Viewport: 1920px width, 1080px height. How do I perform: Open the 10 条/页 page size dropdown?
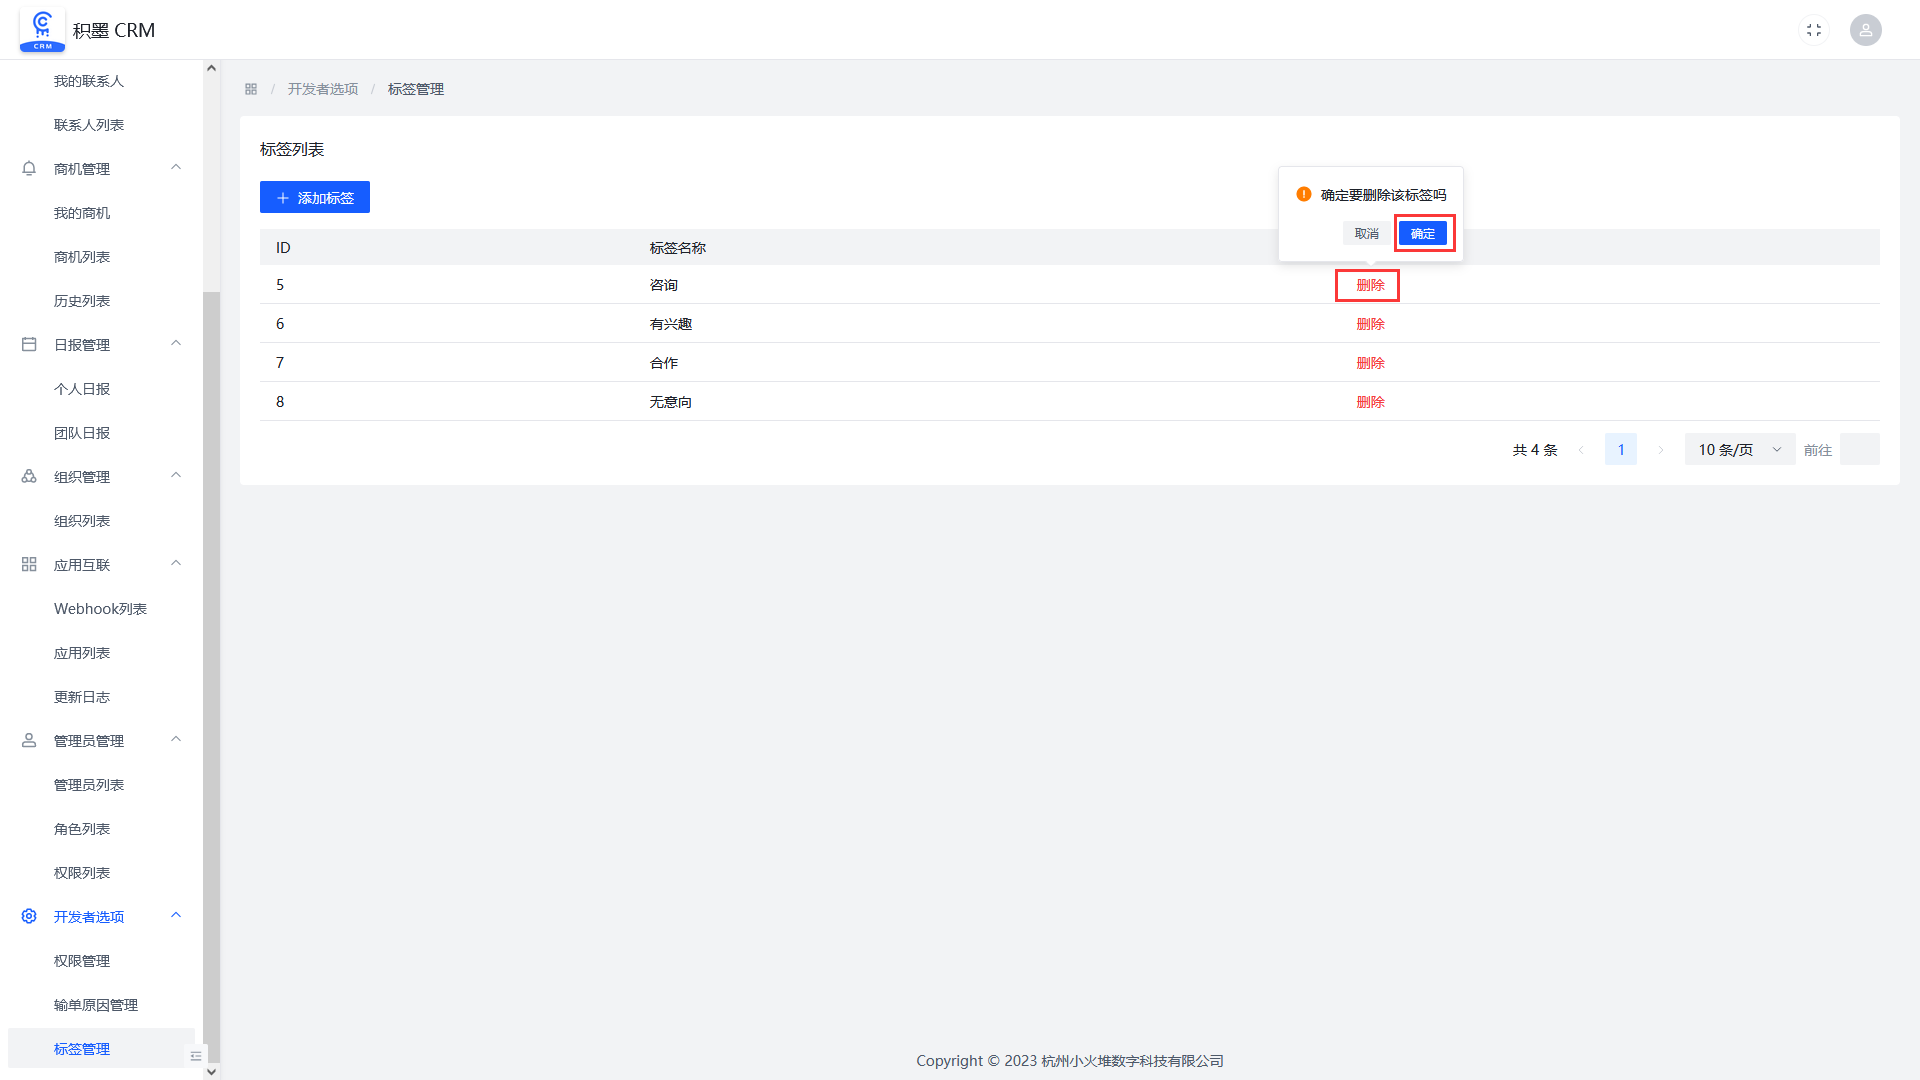1740,450
